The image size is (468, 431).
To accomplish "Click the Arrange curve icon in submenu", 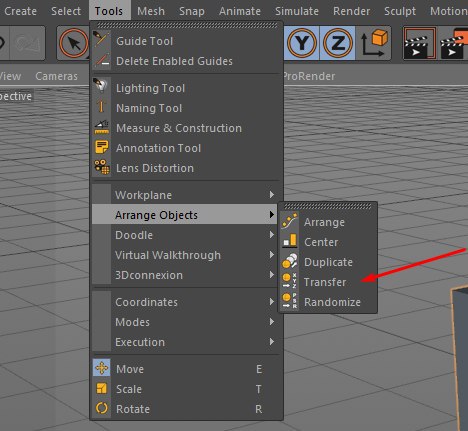I will 289,222.
